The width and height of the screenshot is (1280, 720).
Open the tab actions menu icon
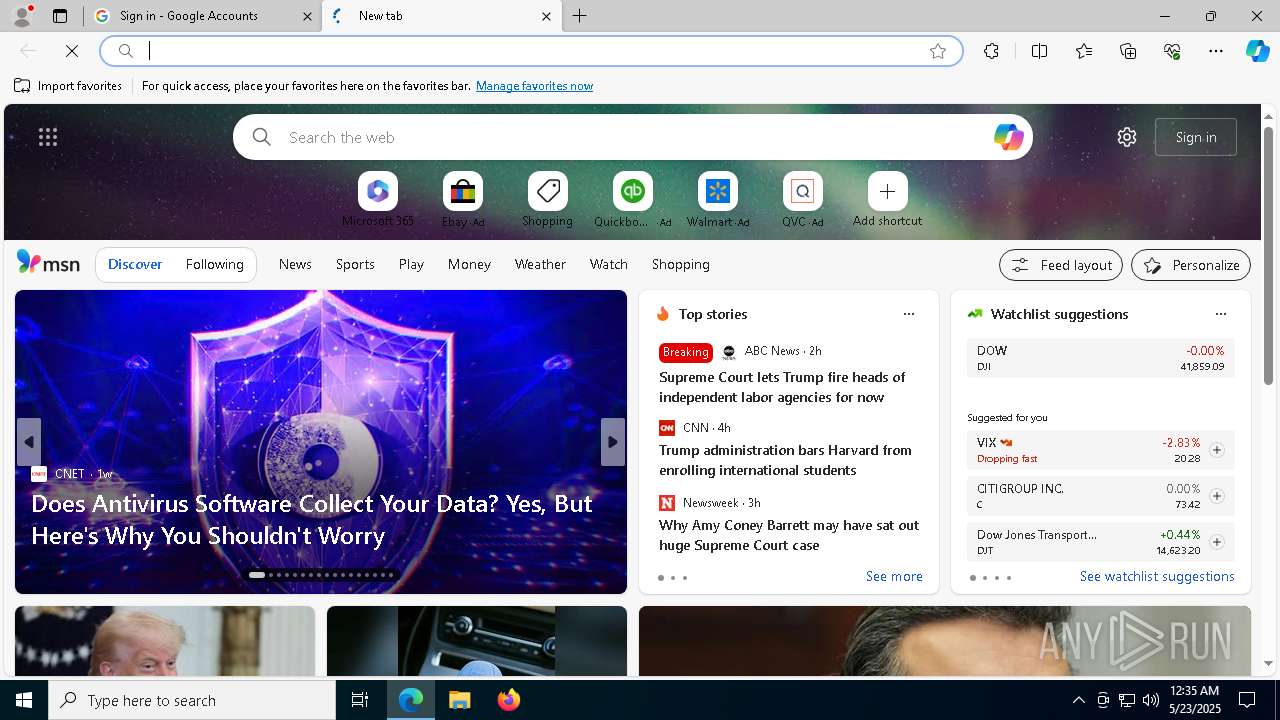[x=60, y=16]
